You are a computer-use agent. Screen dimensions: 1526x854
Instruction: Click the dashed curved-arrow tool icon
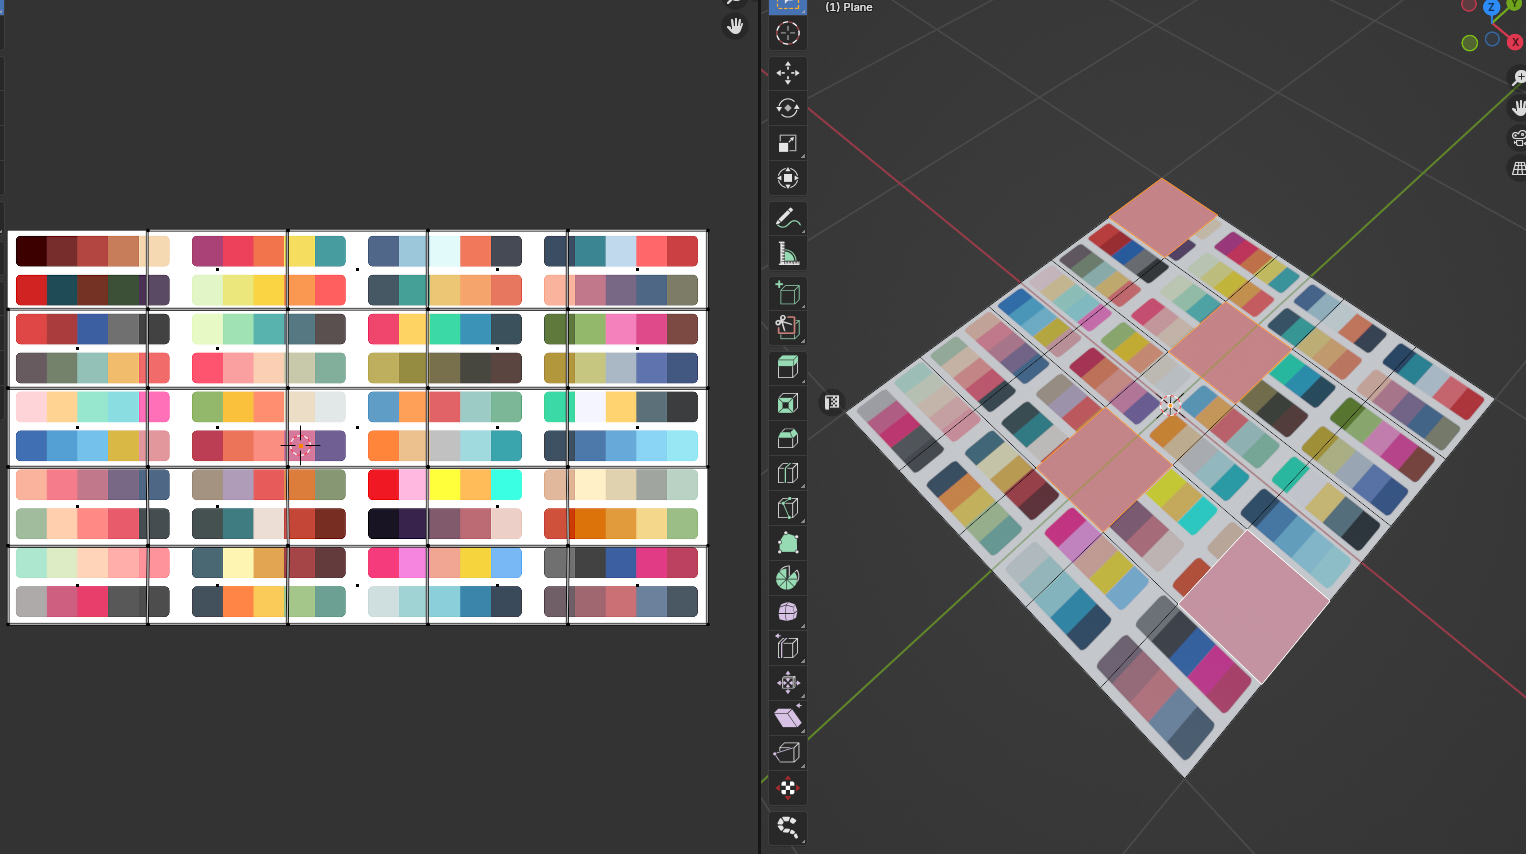(x=788, y=828)
